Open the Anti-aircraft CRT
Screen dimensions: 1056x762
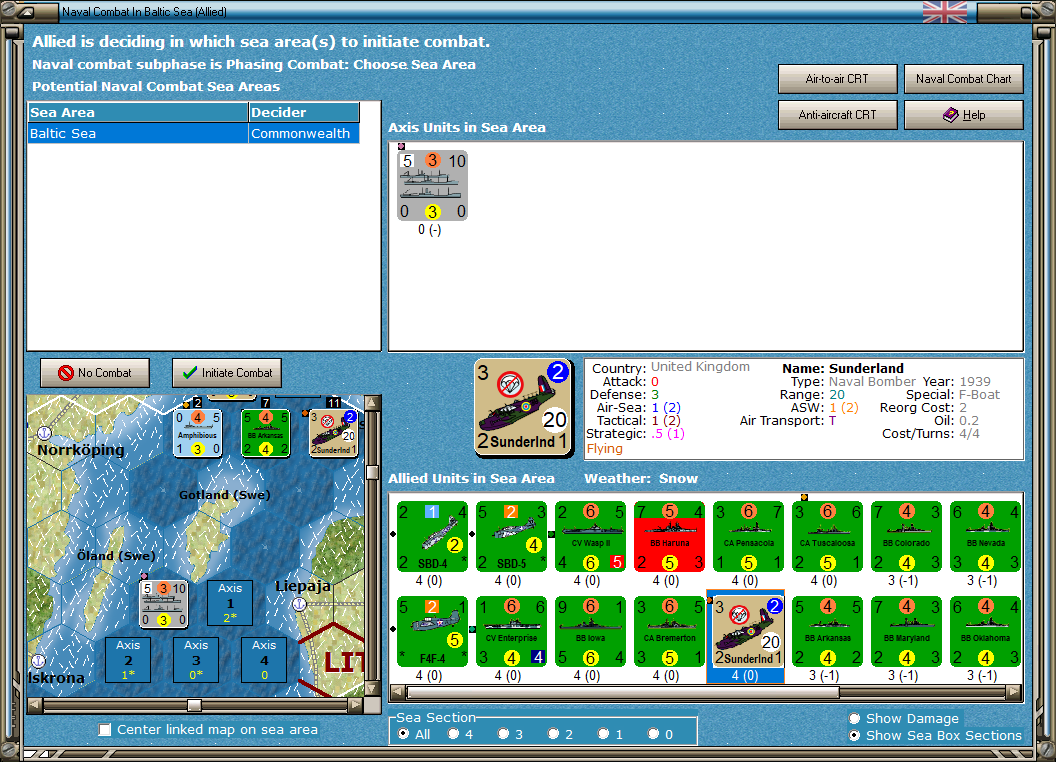coord(837,115)
